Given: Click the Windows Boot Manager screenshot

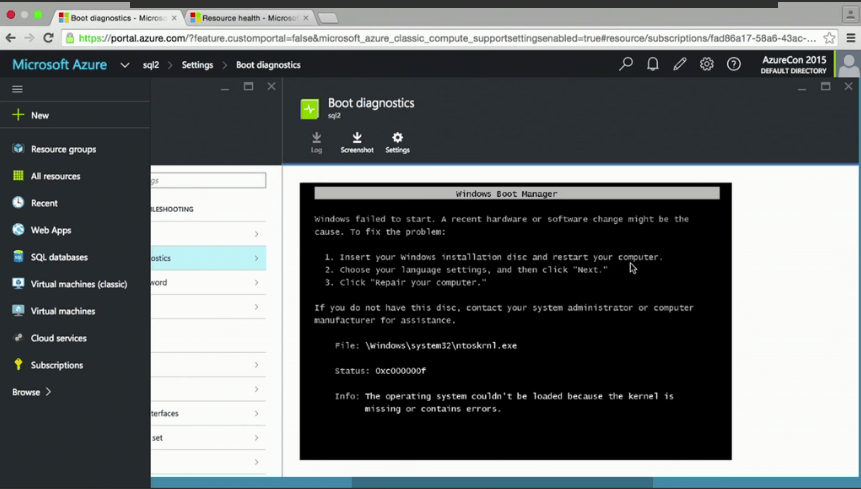Looking at the screenshot, I should pyautogui.click(x=516, y=321).
